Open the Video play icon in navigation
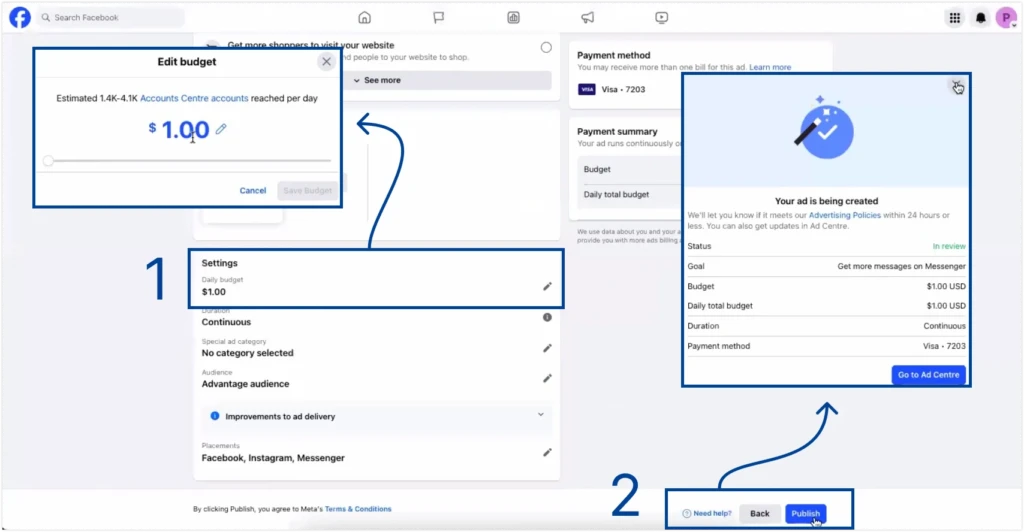1024x532 pixels. coord(662,18)
